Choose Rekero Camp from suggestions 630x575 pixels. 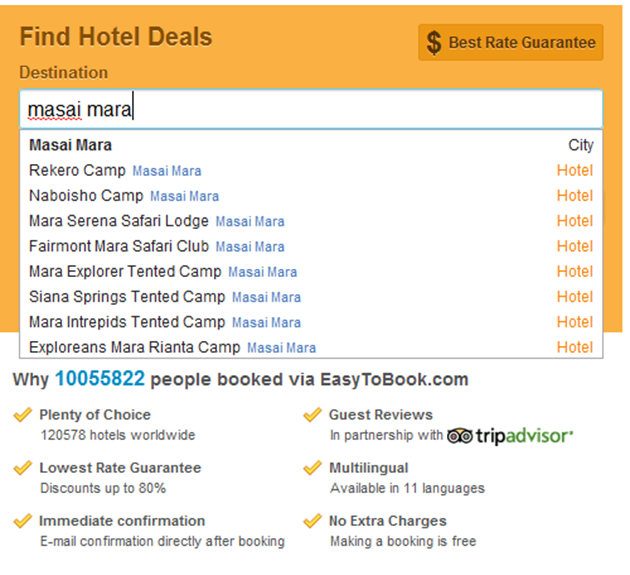[78, 170]
